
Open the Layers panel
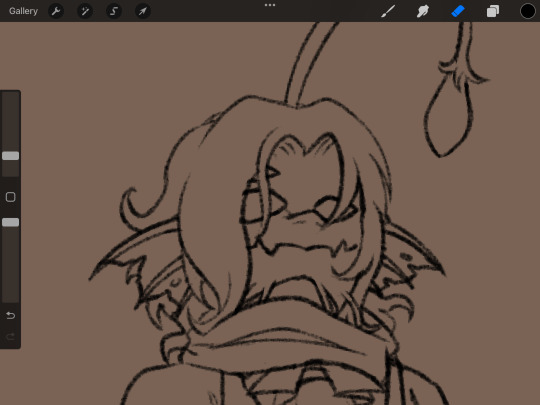click(493, 11)
